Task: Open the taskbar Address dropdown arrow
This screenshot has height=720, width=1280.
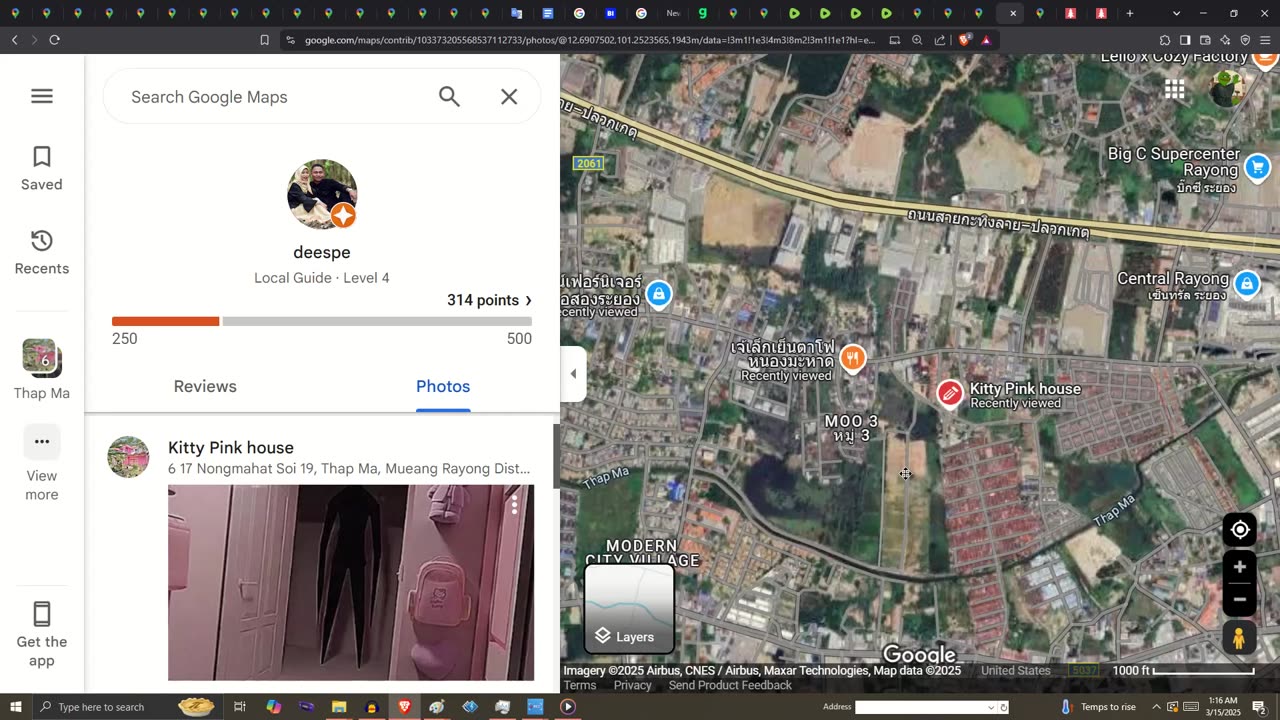Action: pyautogui.click(x=992, y=707)
